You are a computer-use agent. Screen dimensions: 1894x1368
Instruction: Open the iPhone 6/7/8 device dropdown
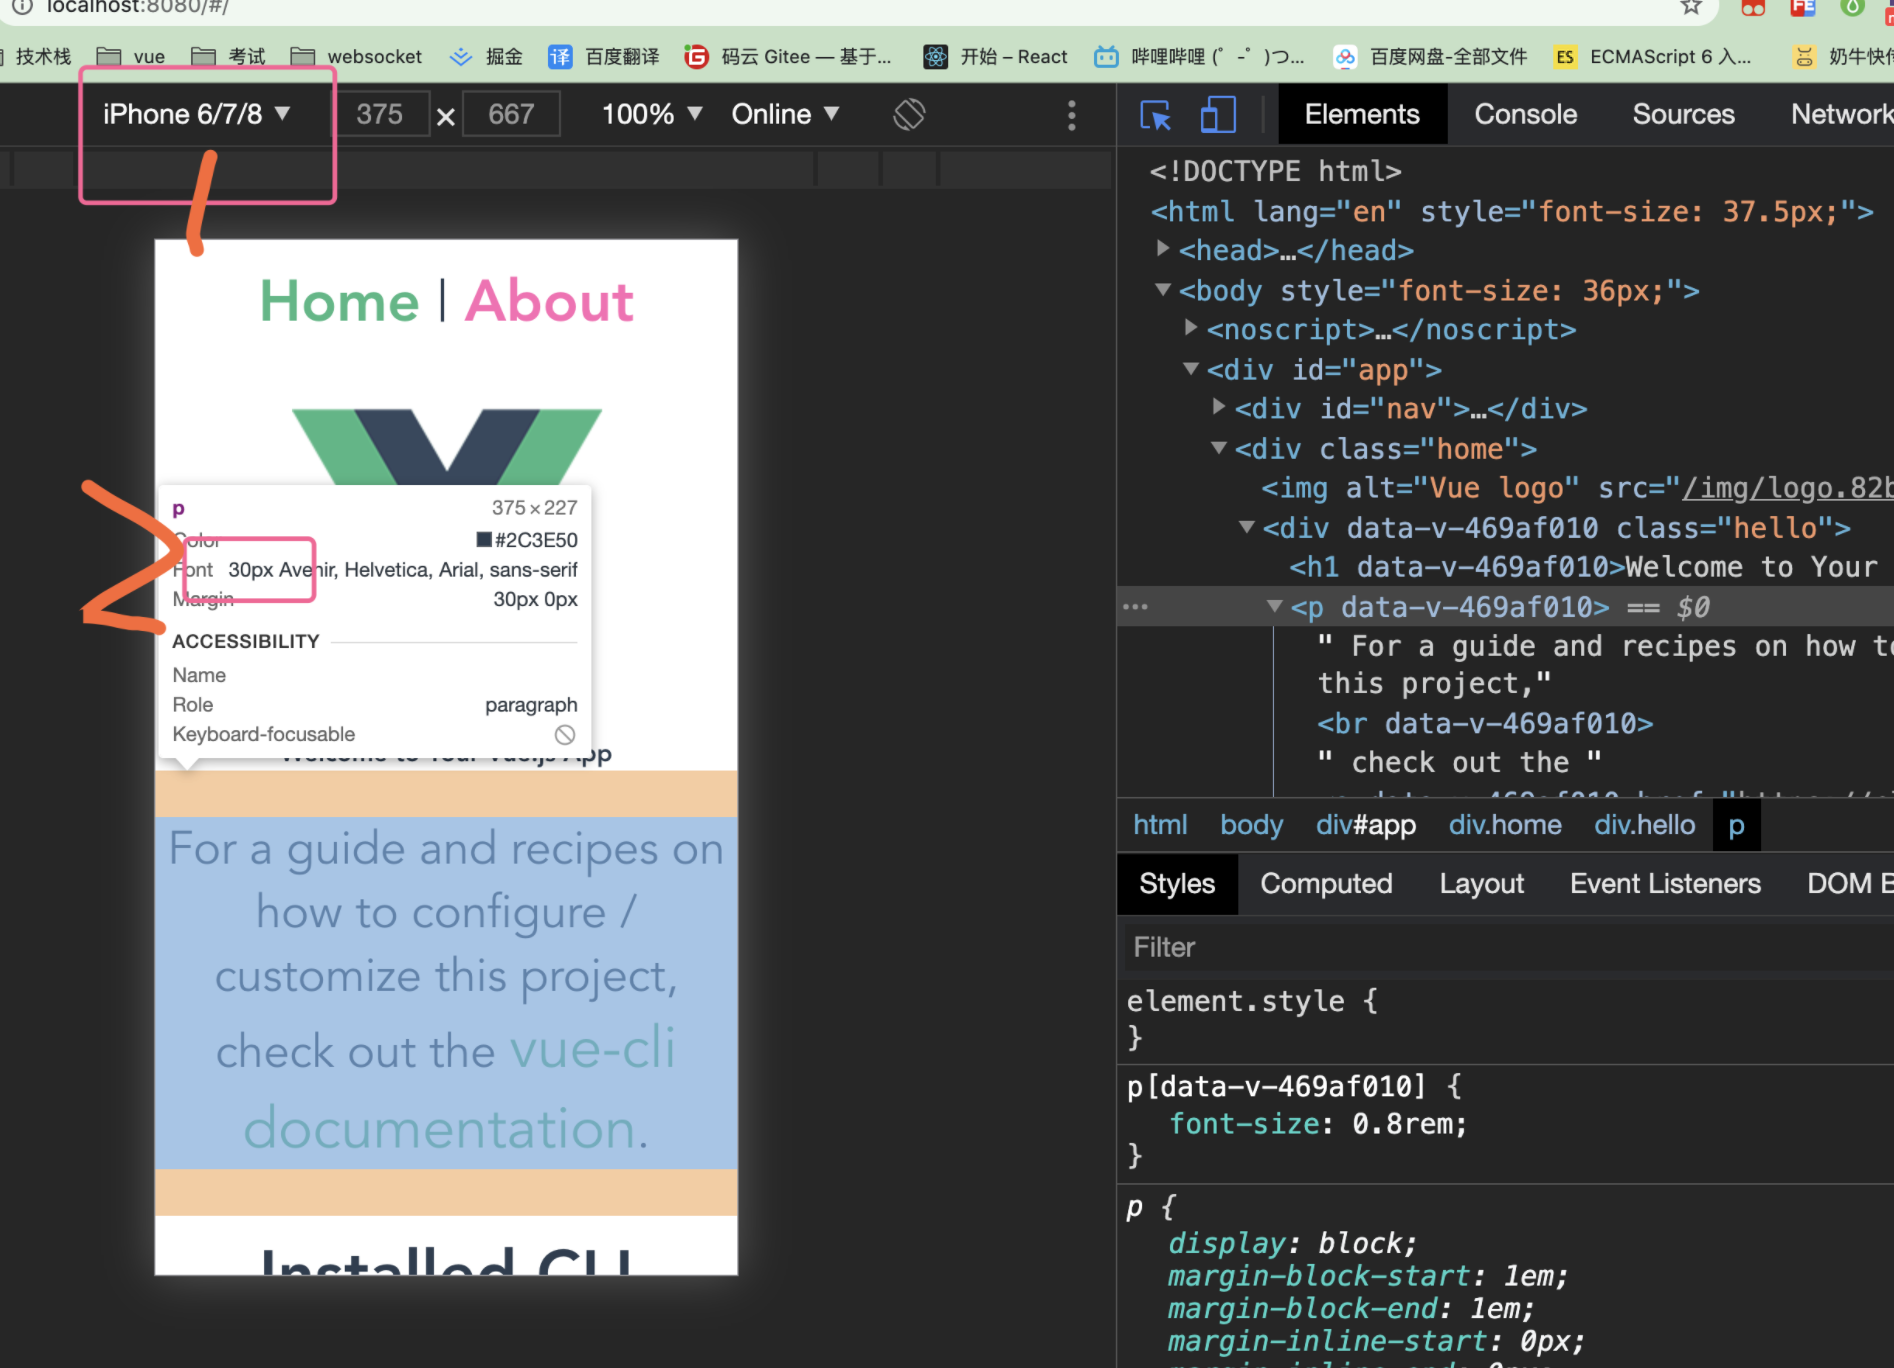coord(196,114)
